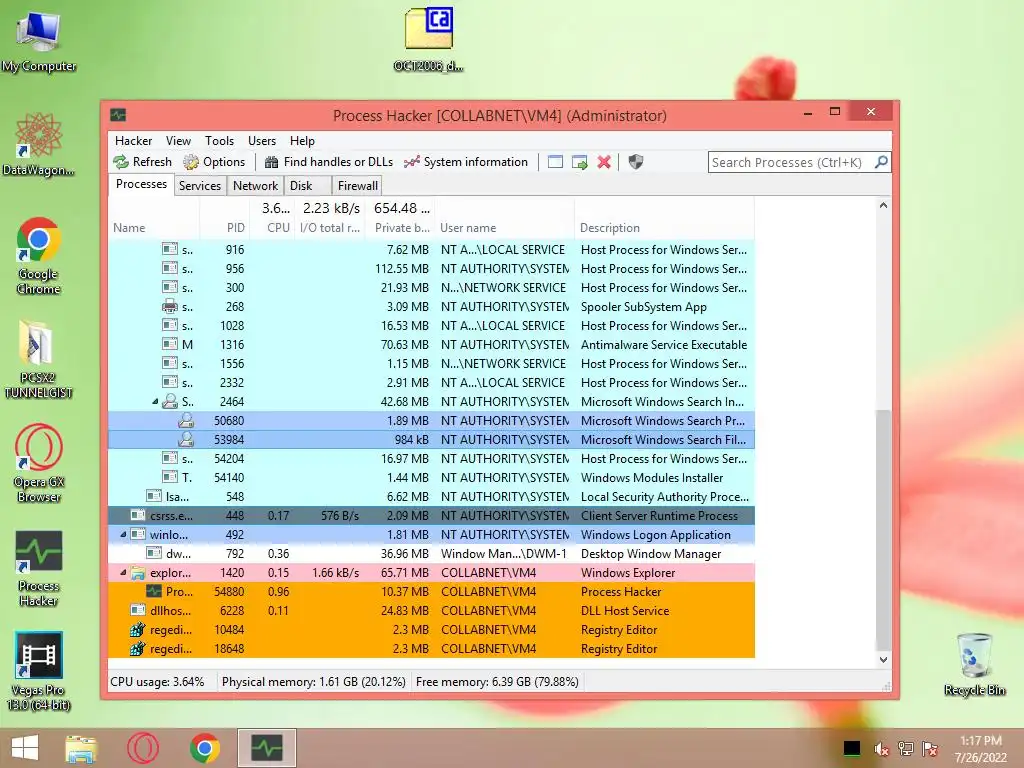This screenshot has height=768, width=1024.
Task: Open System information graph window
Action: [x=466, y=162]
